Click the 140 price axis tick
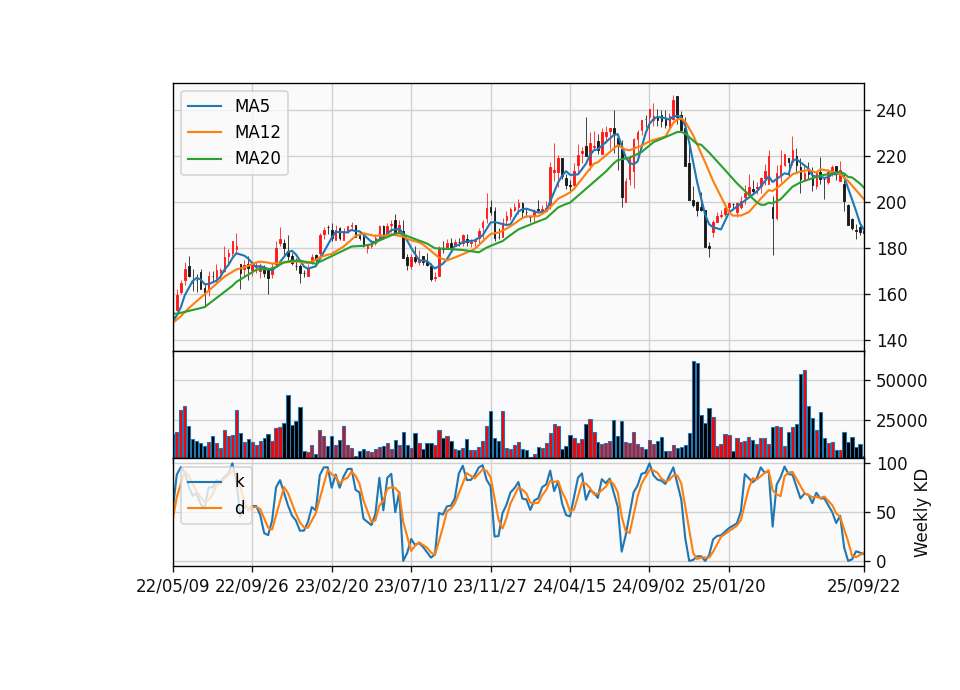Viewport: 960px width, 690px height. tap(891, 340)
